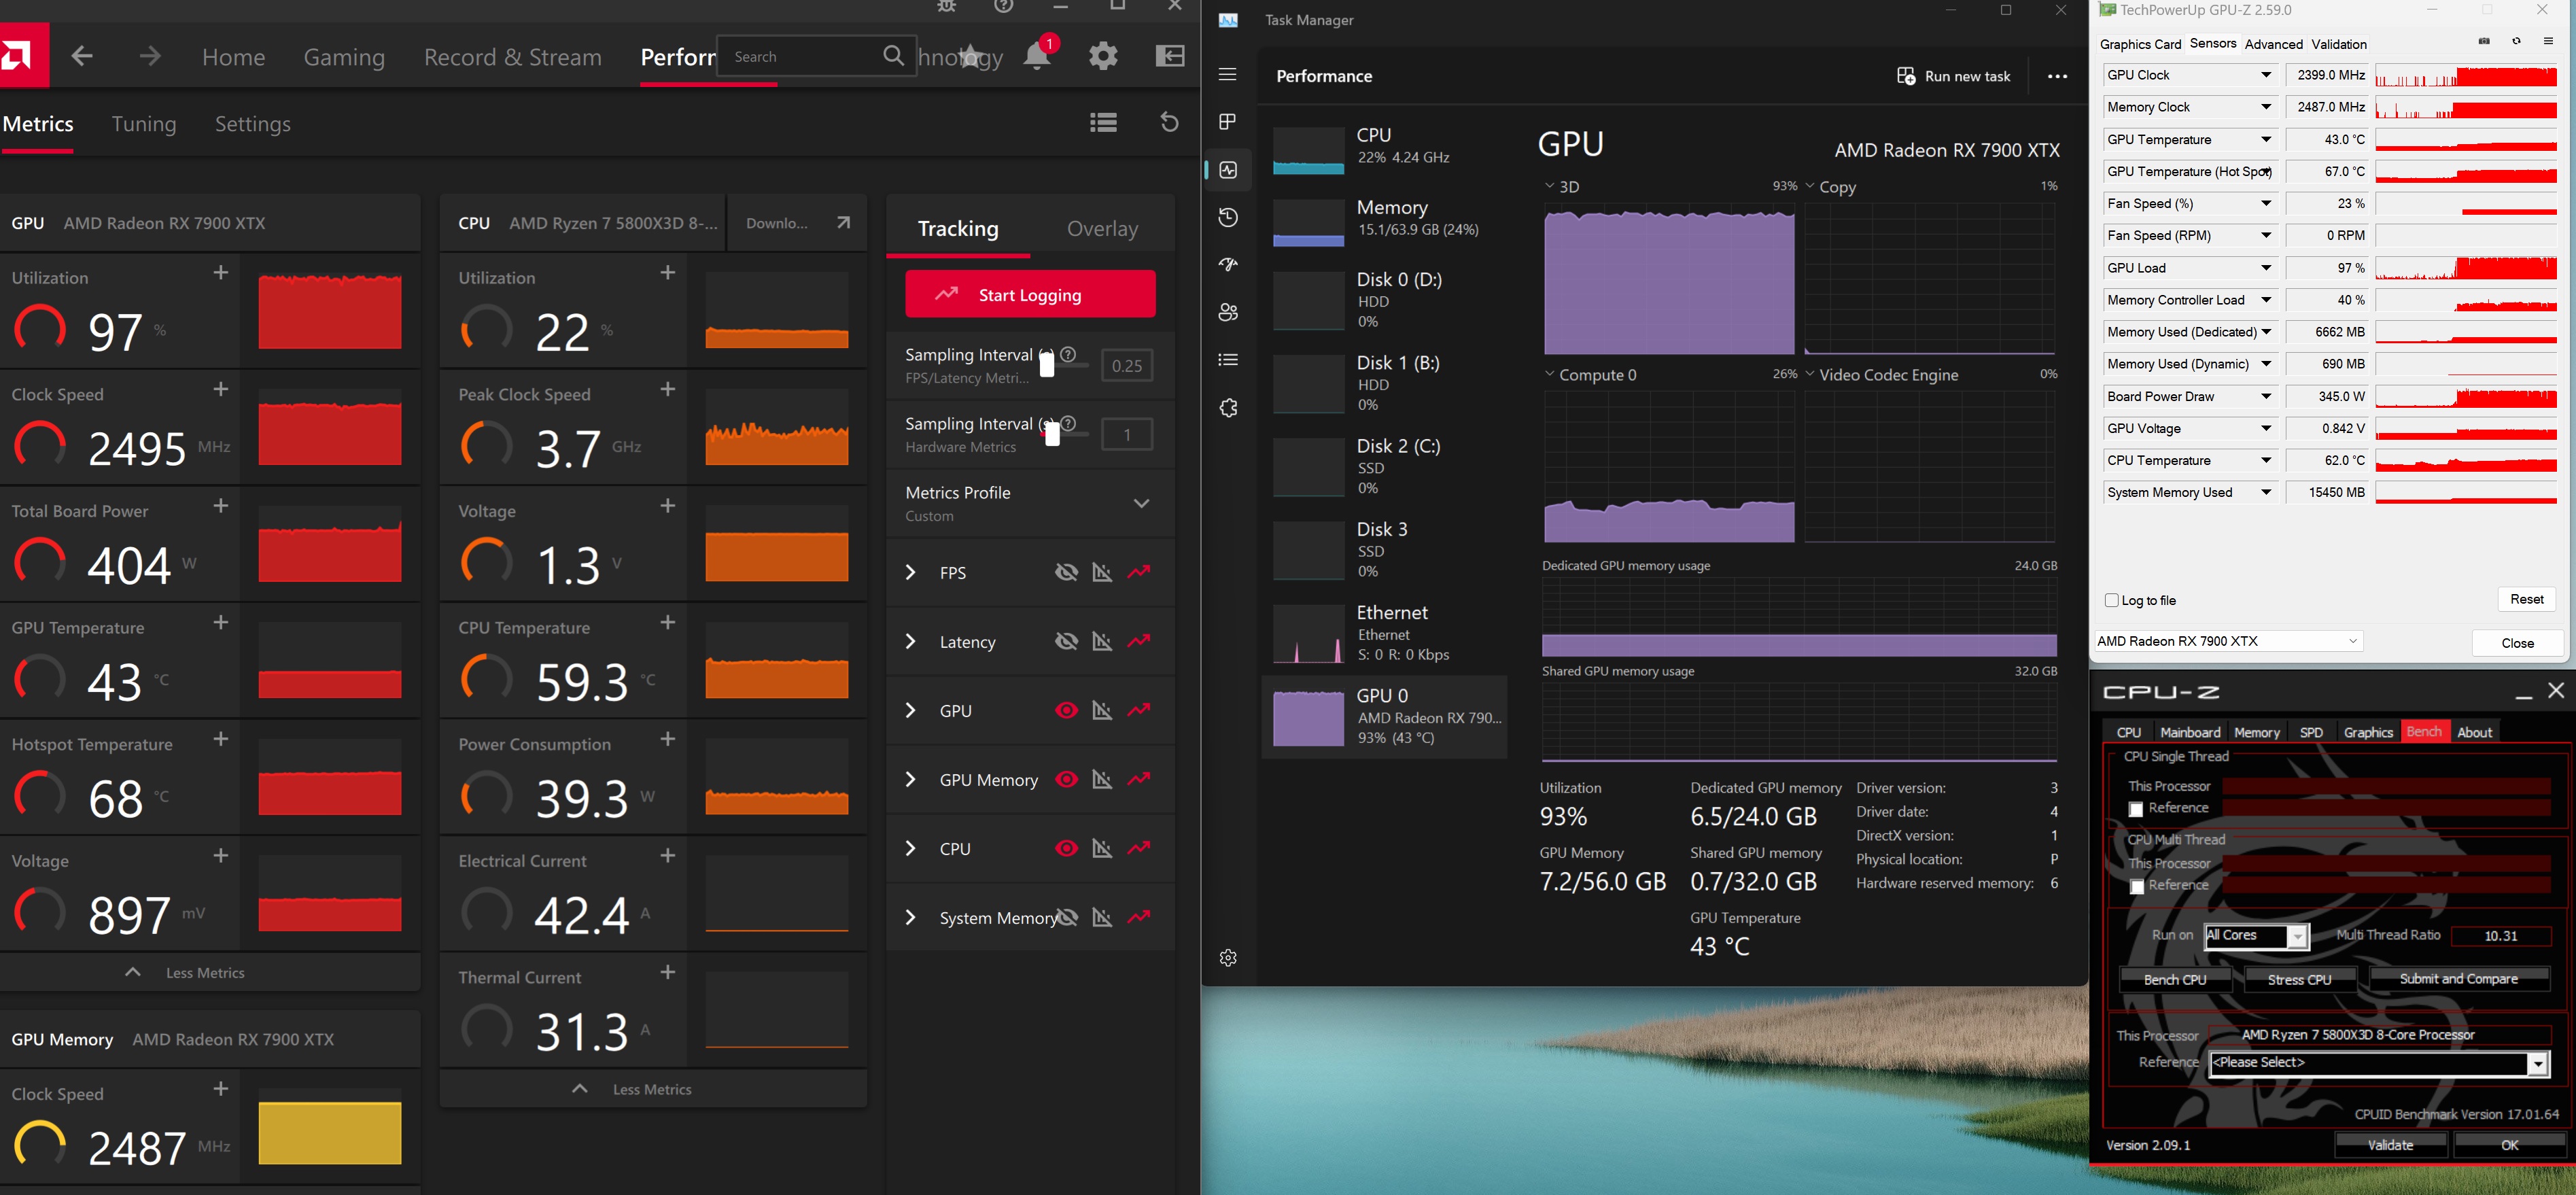Open AMD notifications bell

(x=1037, y=56)
